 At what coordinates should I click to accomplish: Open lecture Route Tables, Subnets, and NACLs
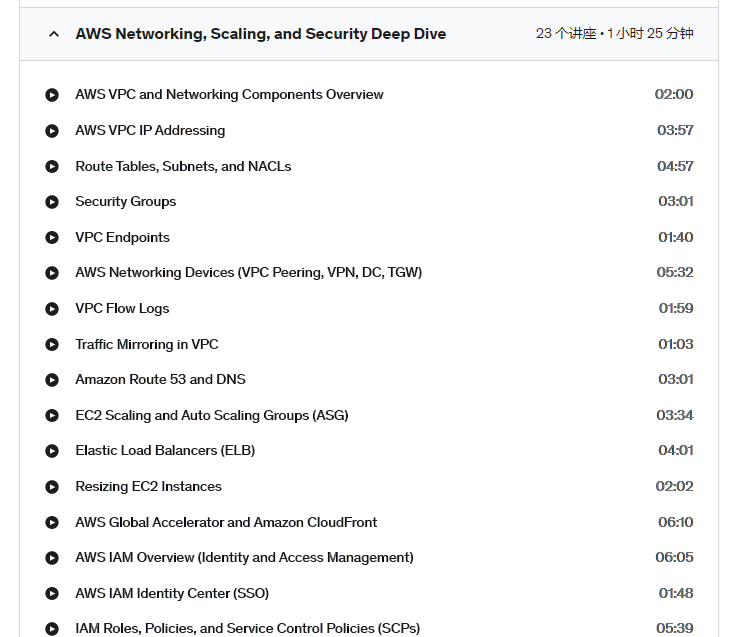tap(183, 166)
